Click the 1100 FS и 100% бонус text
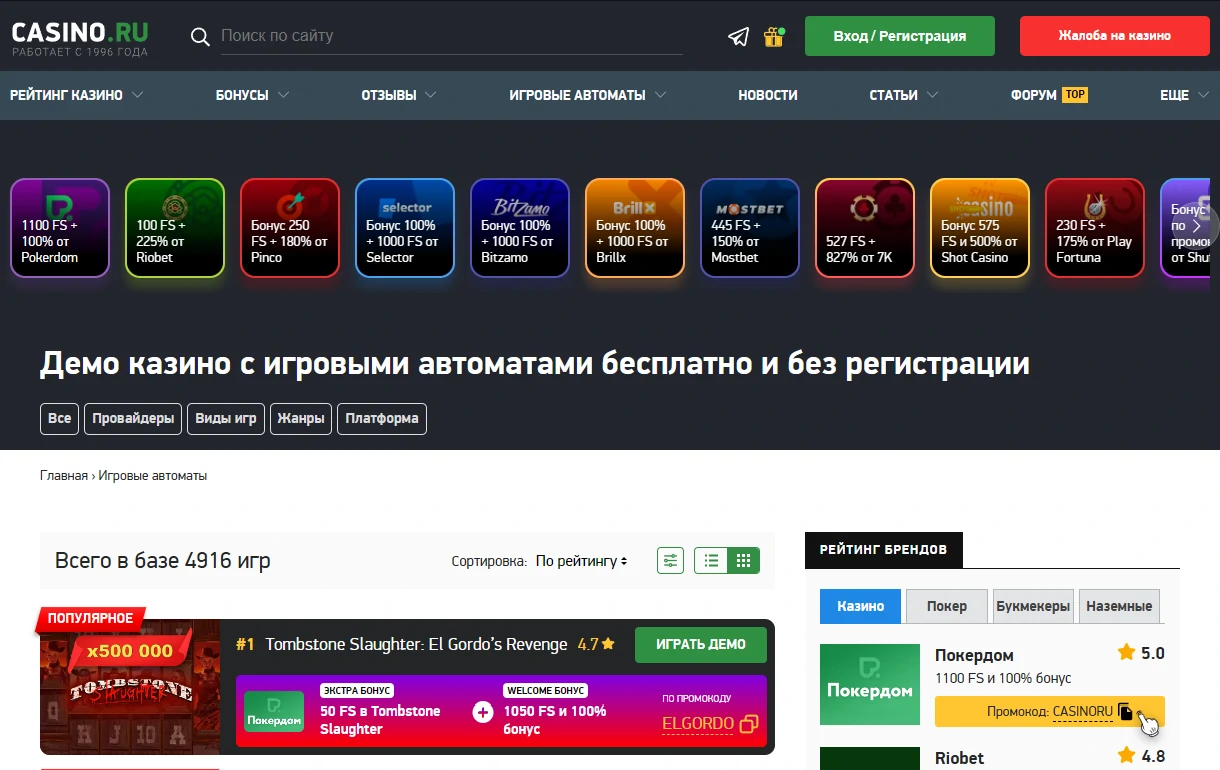The image size is (1220, 770). [x=1003, y=679]
